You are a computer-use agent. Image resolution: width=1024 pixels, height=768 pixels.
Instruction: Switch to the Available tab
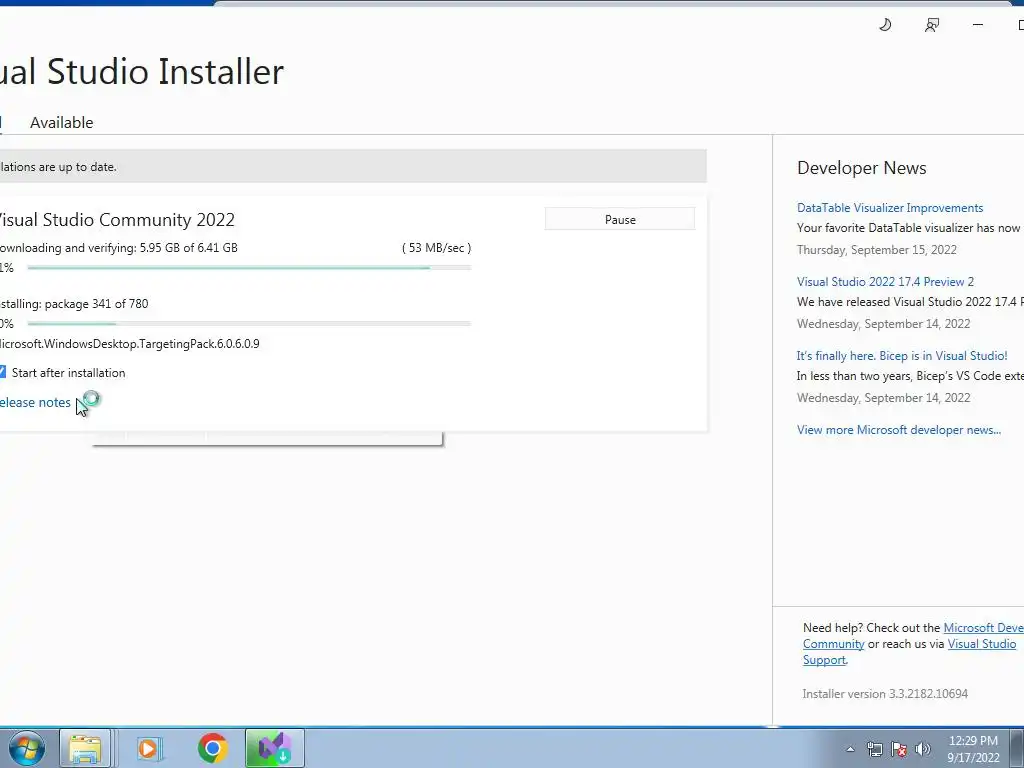click(61, 123)
